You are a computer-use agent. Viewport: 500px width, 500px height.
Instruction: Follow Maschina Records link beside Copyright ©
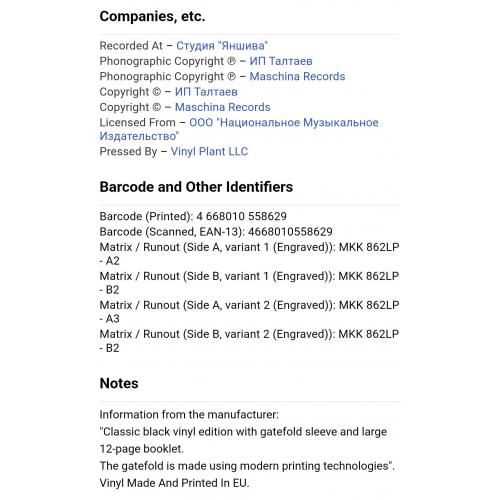223,107
